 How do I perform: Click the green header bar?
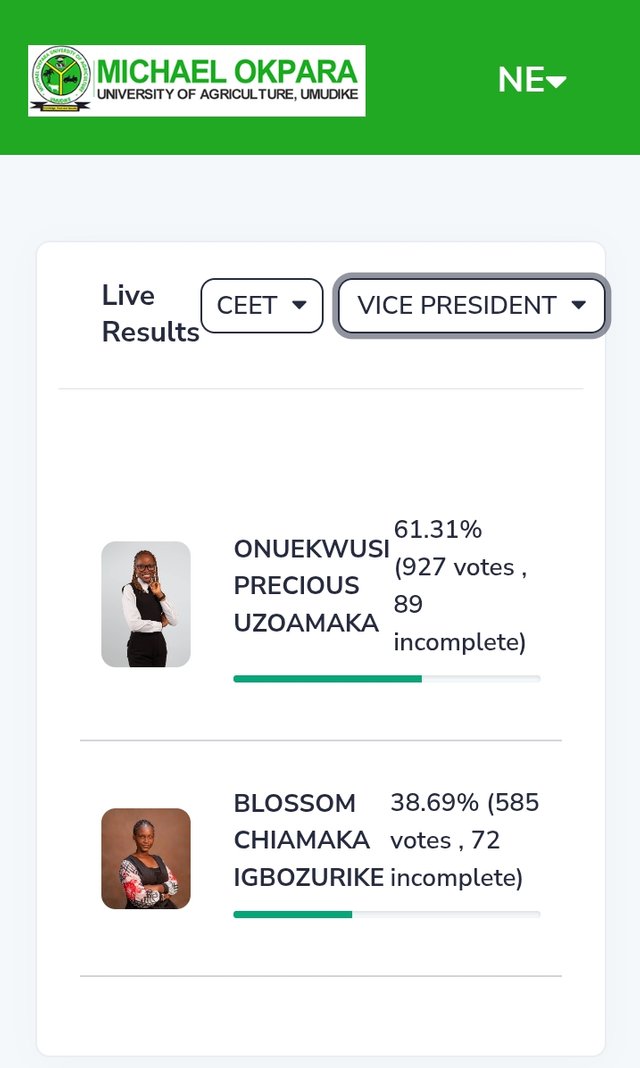click(x=320, y=77)
